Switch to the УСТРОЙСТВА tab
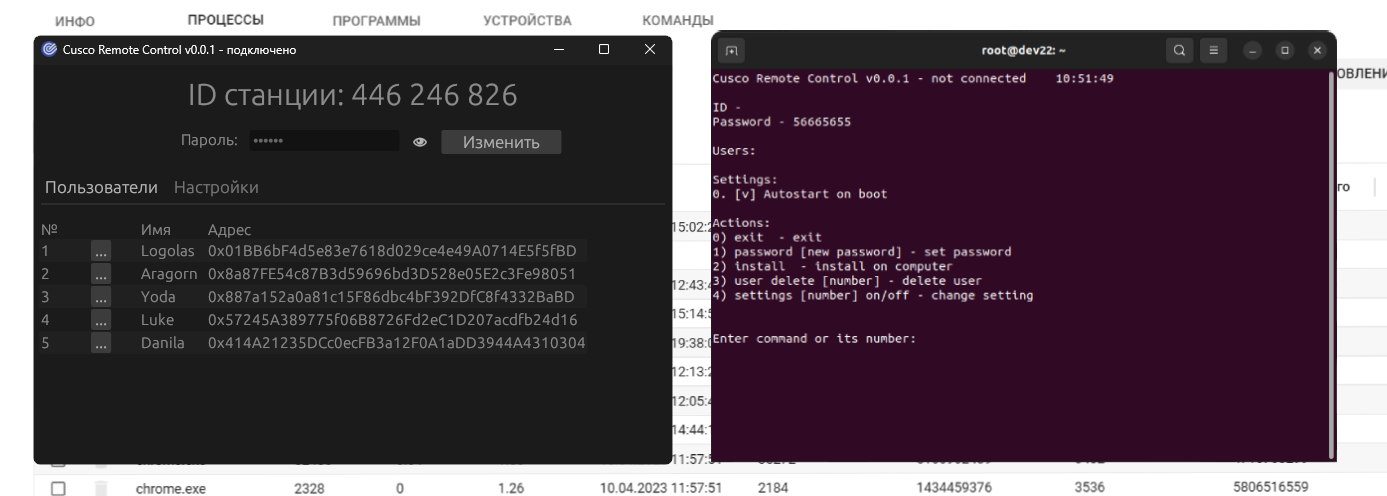This screenshot has width=1387, height=496. coord(527,20)
